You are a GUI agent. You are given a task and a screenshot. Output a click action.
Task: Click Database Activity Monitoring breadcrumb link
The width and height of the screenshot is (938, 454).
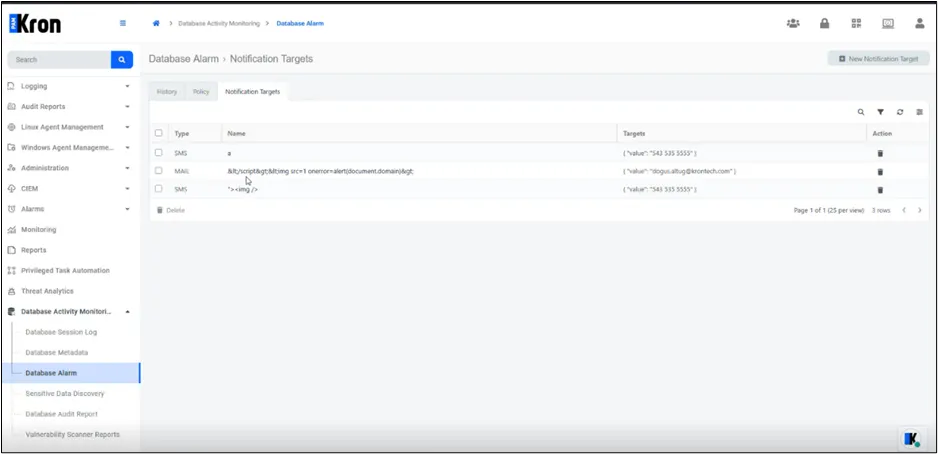219,23
